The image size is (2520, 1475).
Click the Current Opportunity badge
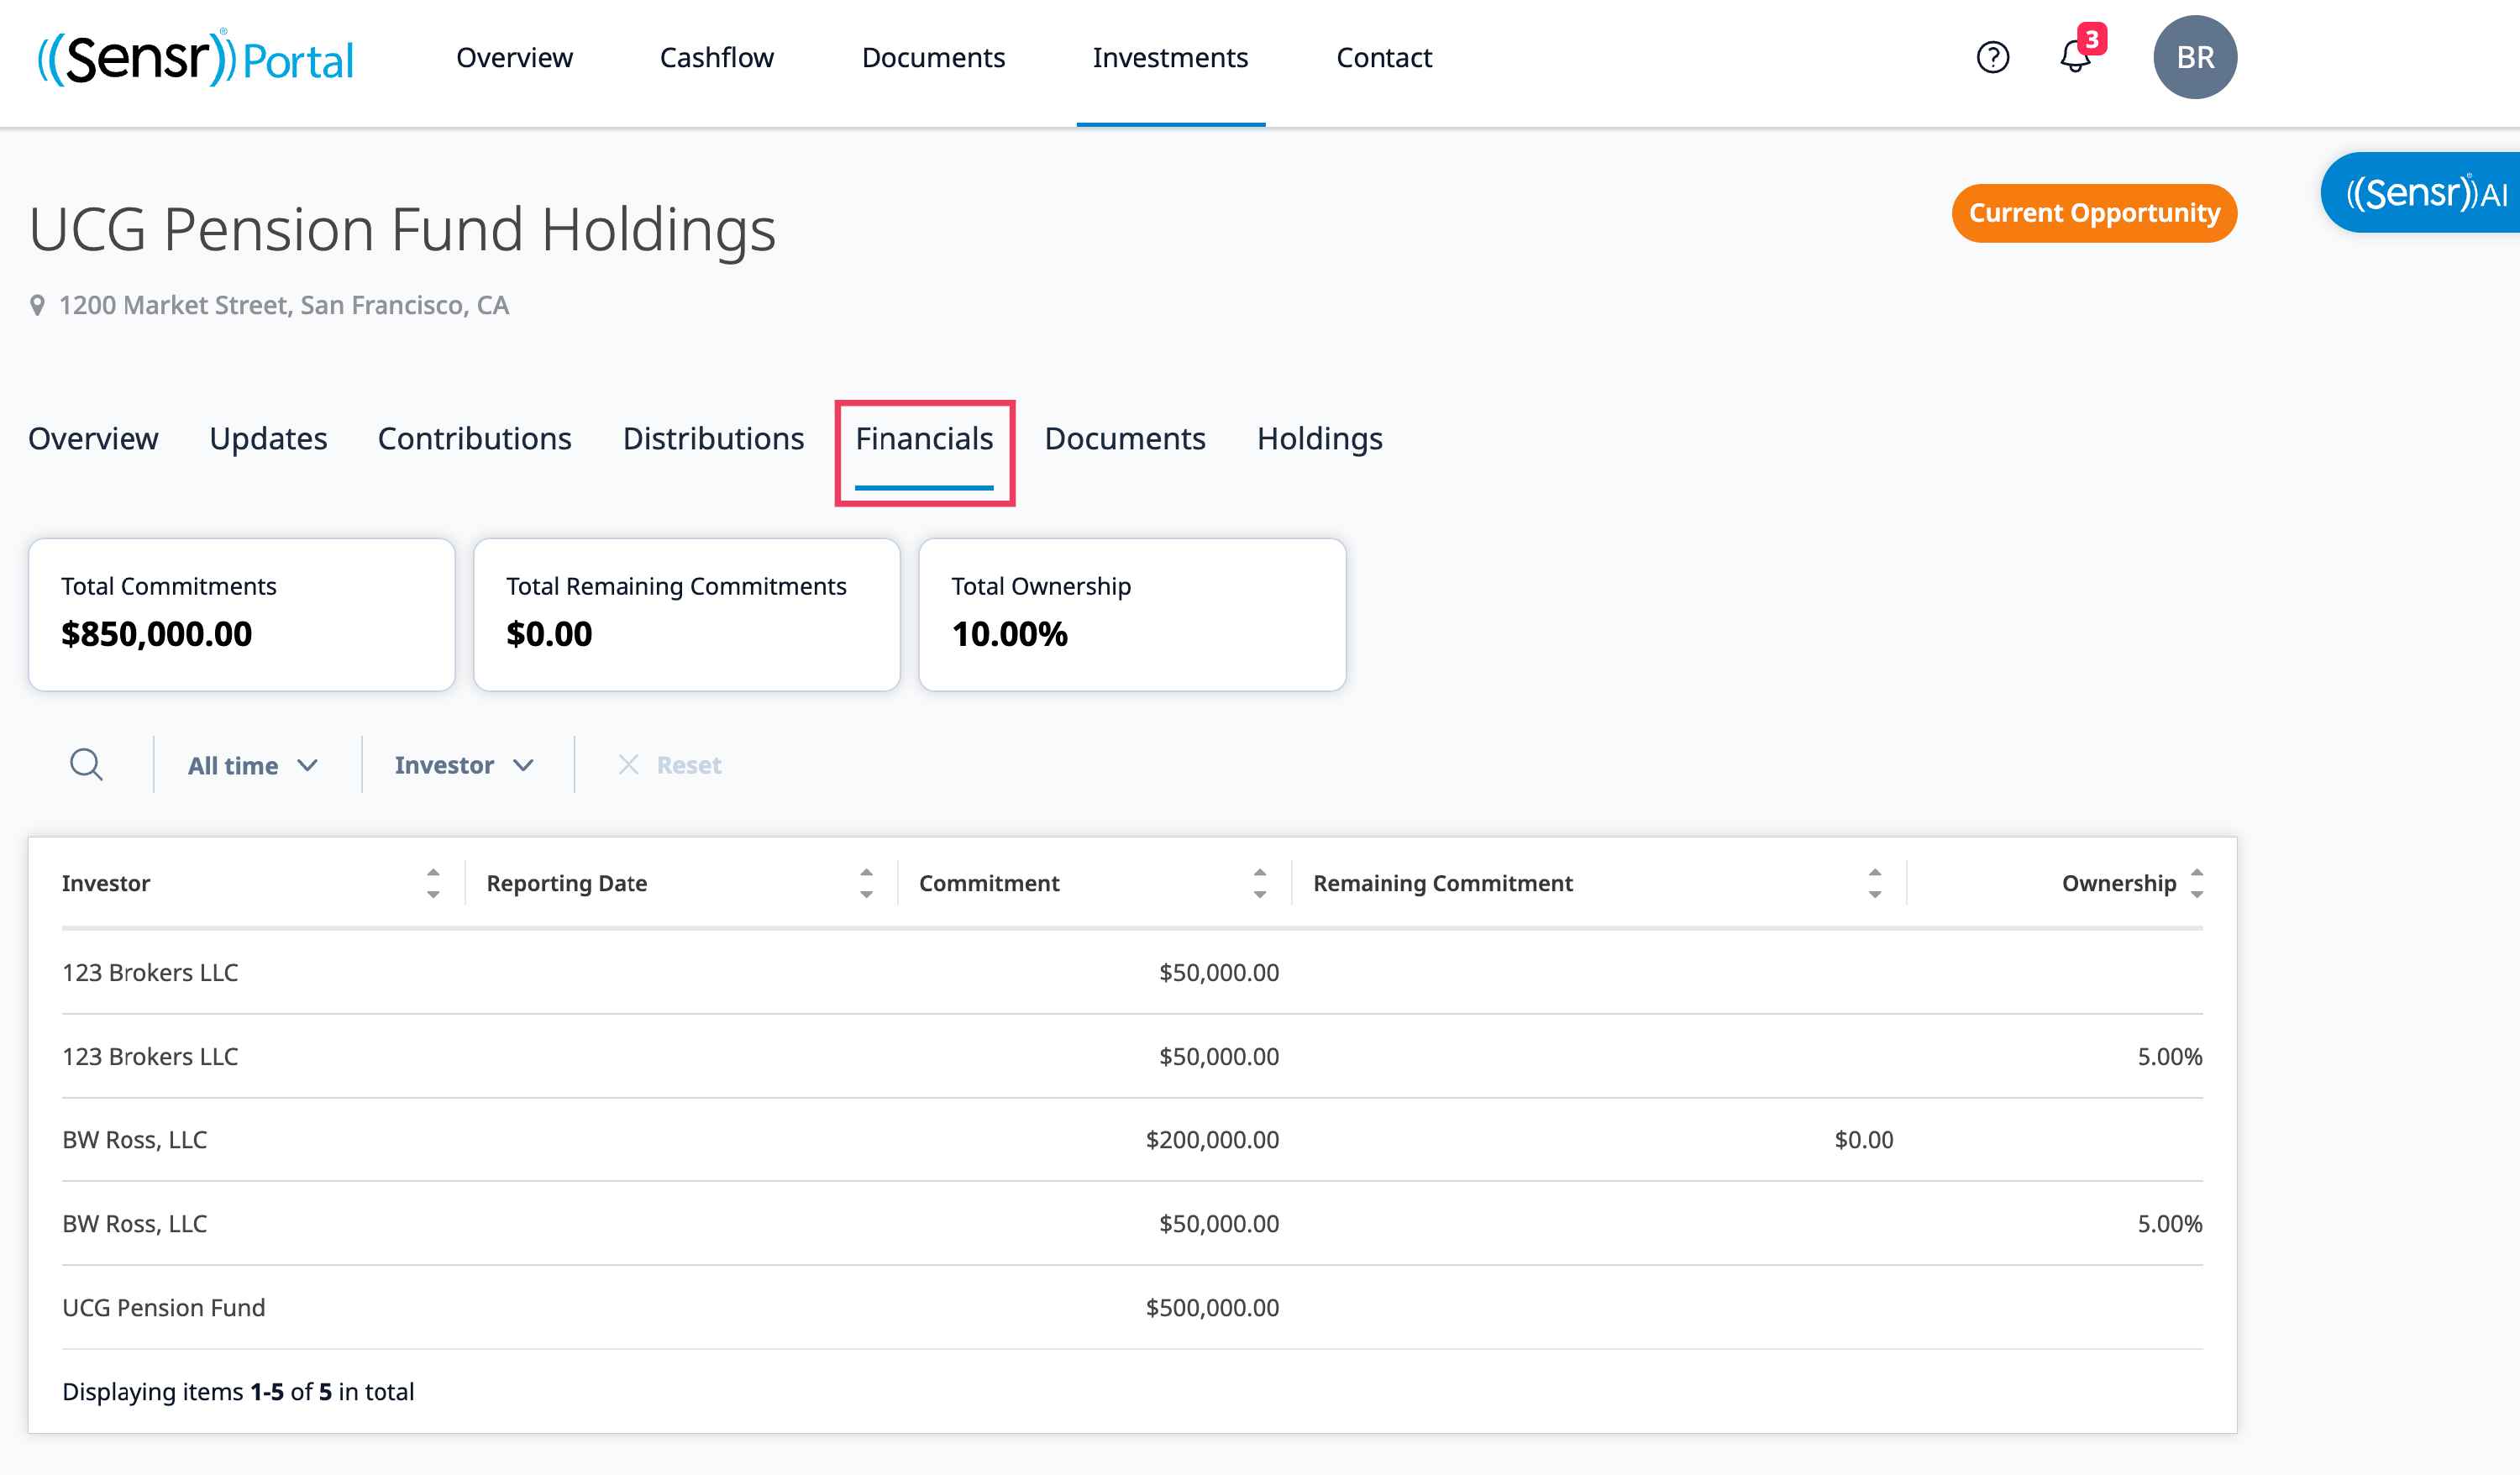[x=2093, y=213]
